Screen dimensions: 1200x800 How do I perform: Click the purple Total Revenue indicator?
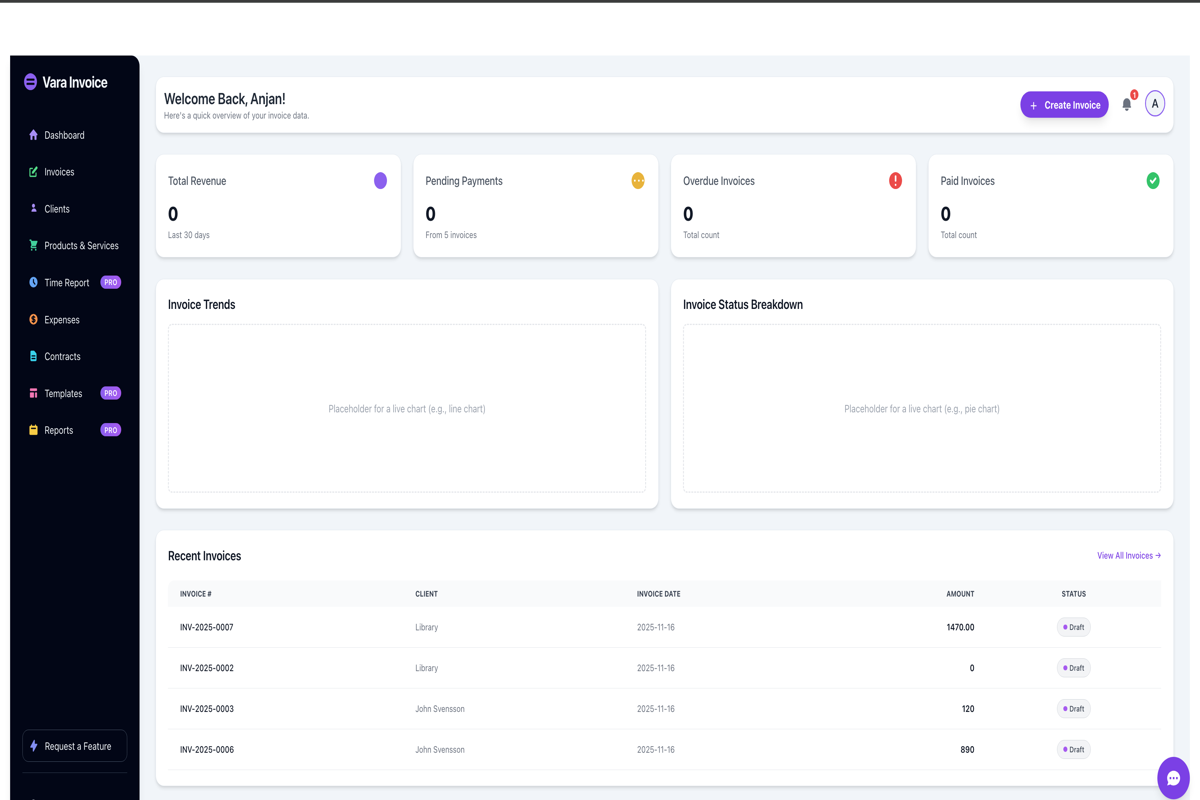[x=379, y=180]
